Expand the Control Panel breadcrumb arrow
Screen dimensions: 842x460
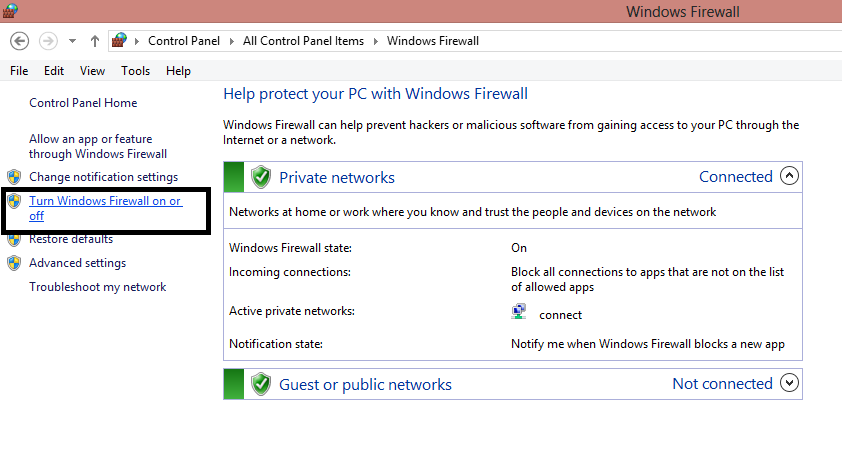pyautogui.click(x=231, y=41)
